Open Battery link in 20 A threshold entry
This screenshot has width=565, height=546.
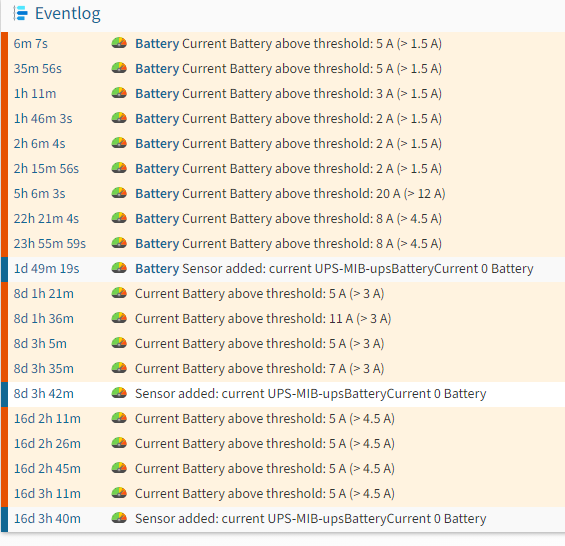(157, 194)
